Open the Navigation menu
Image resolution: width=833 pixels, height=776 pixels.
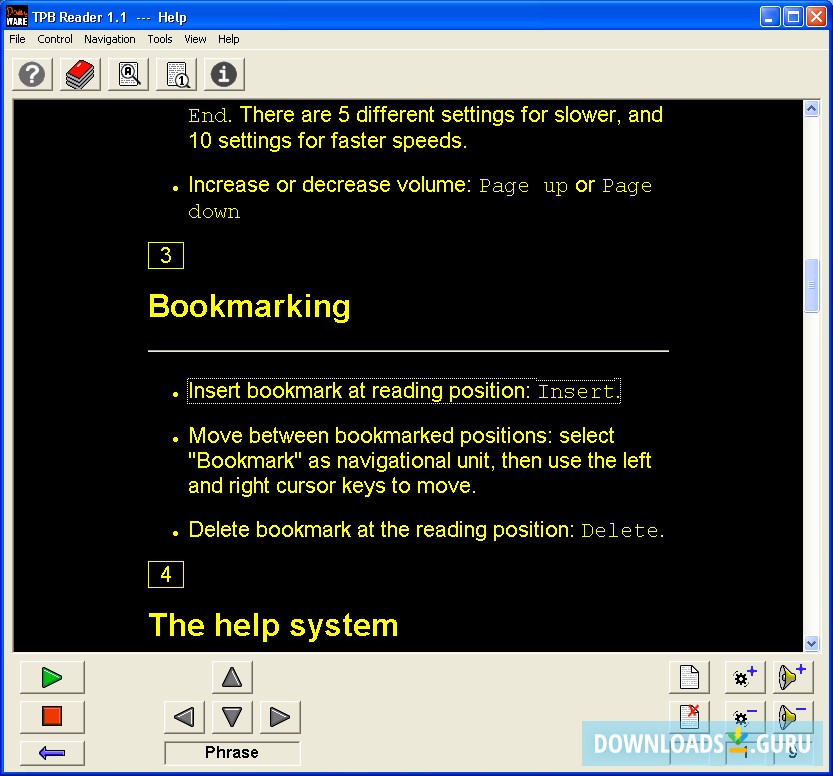(x=109, y=39)
